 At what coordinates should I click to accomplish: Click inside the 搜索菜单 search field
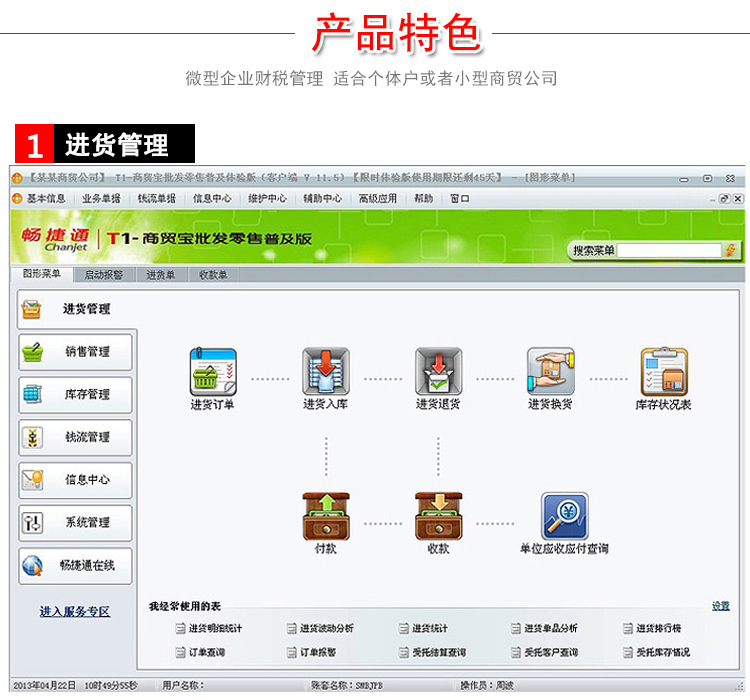click(669, 250)
